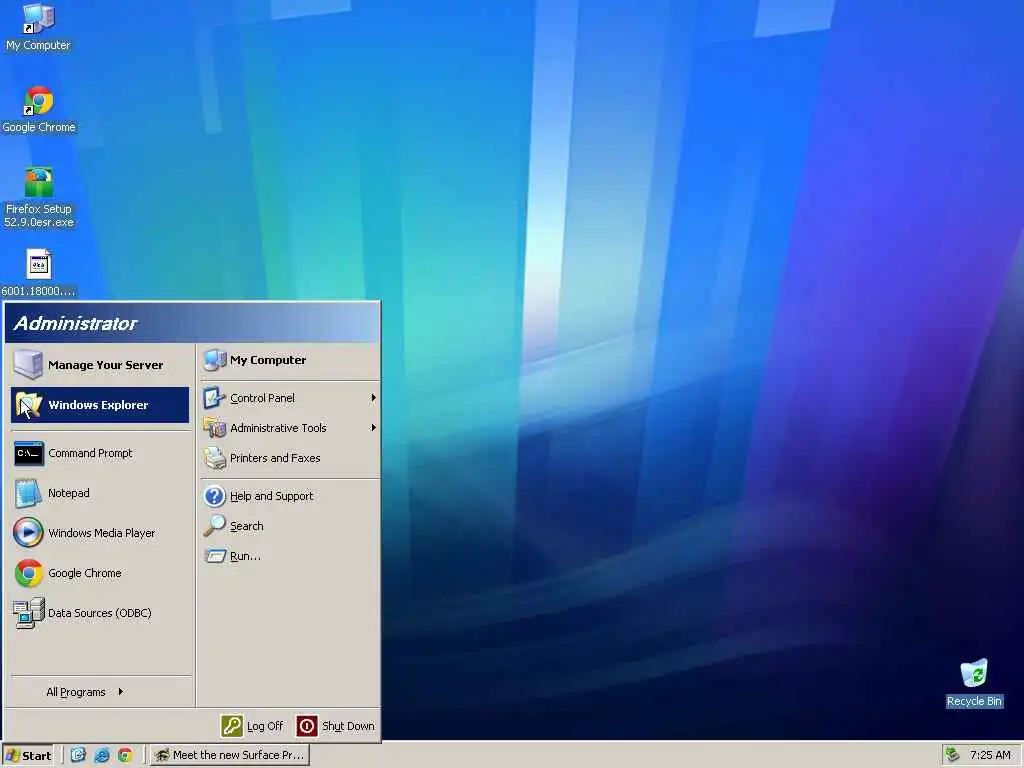Click the Log Off button
Viewport: 1024px width, 768px height.
tap(253, 726)
